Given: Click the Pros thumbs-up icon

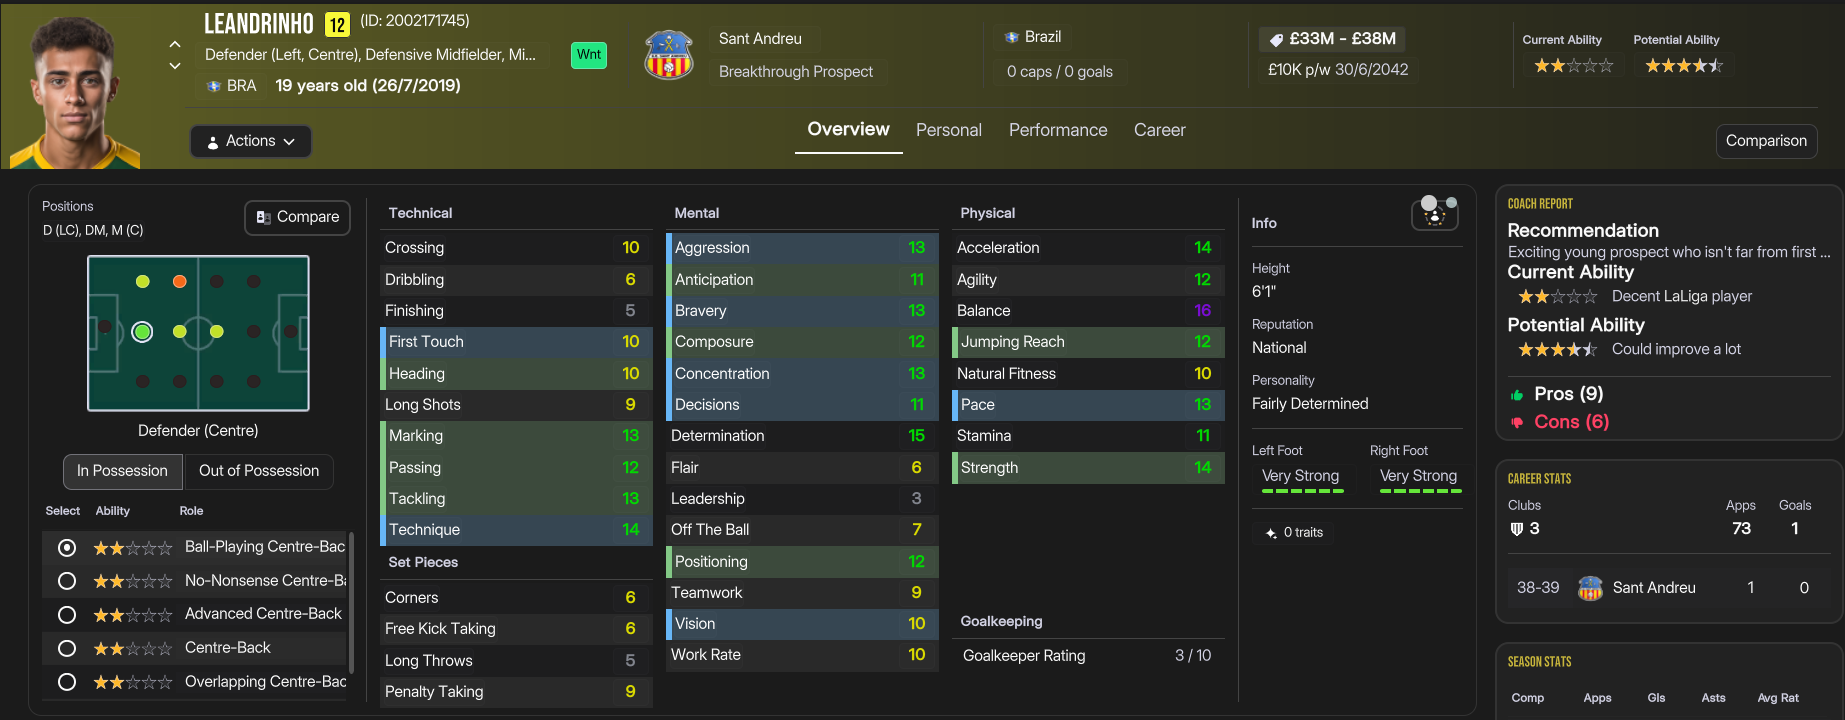Looking at the screenshot, I should [x=1517, y=395].
